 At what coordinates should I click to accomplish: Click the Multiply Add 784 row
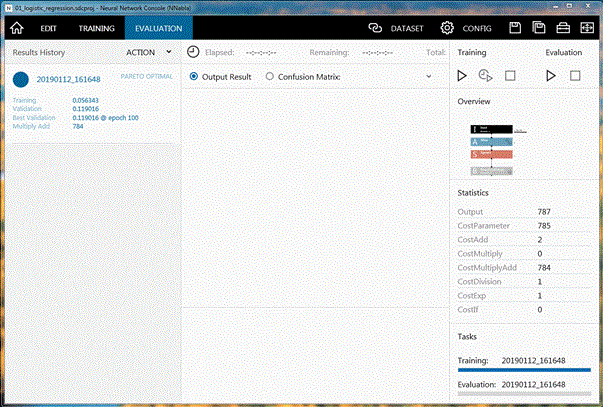click(x=48, y=126)
